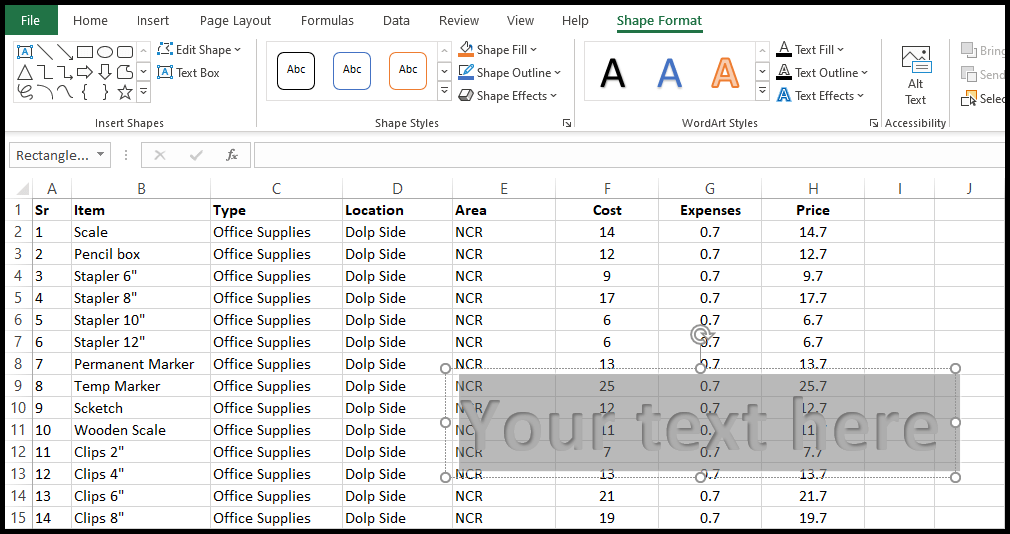Choose the Oval shape

tap(105, 52)
